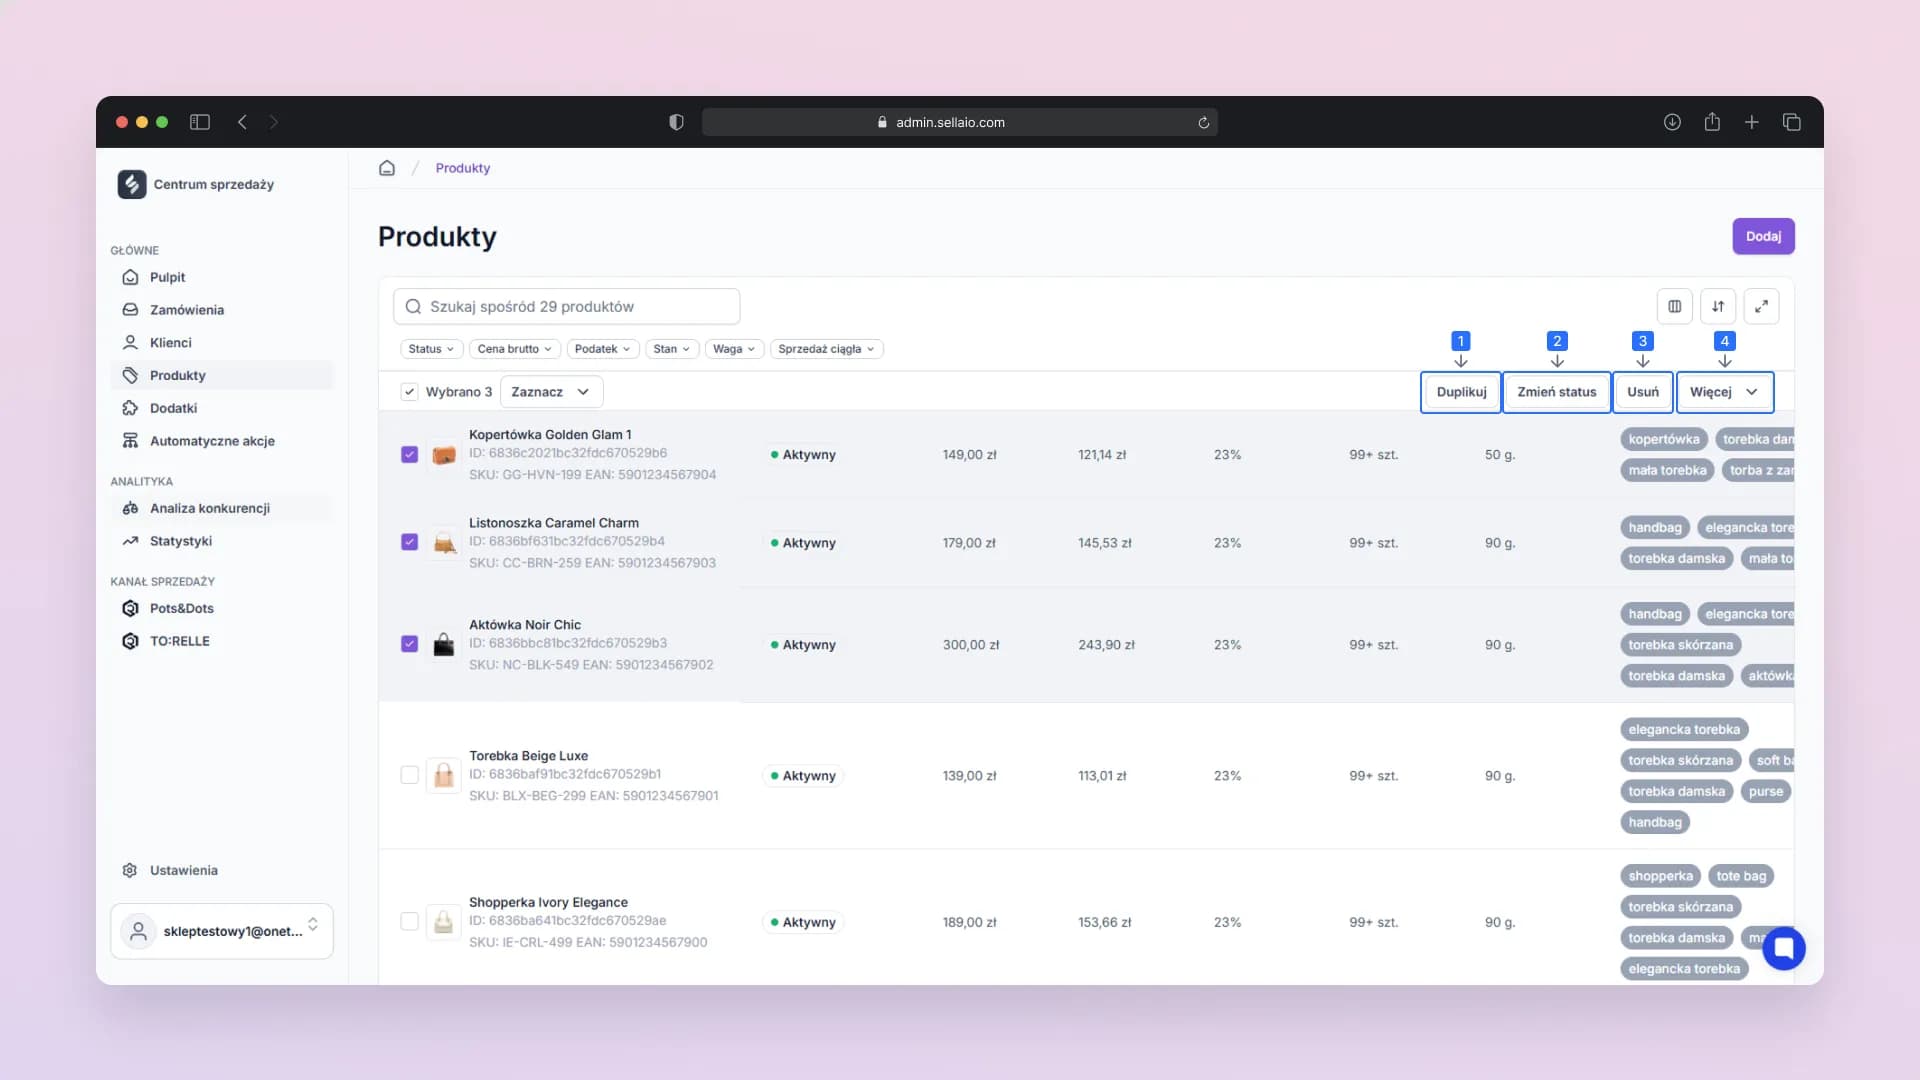
Task: Open the home breadcrumb icon
Action: [387, 168]
